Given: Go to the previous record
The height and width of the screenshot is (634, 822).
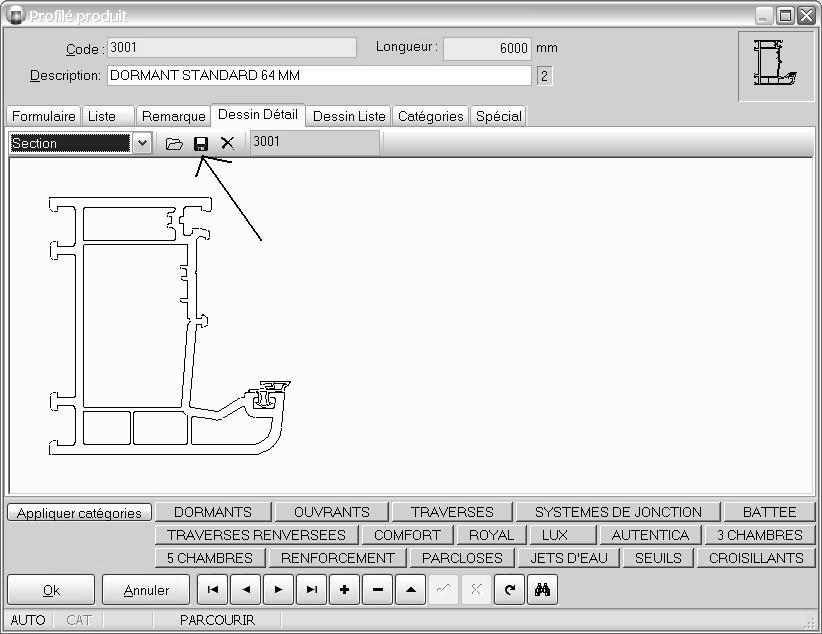Looking at the screenshot, I should click(245, 589).
